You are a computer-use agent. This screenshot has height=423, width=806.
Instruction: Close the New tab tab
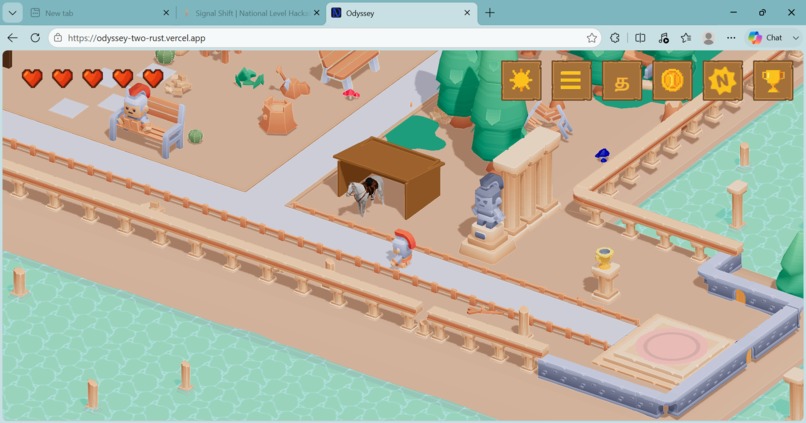click(x=166, y=13)
